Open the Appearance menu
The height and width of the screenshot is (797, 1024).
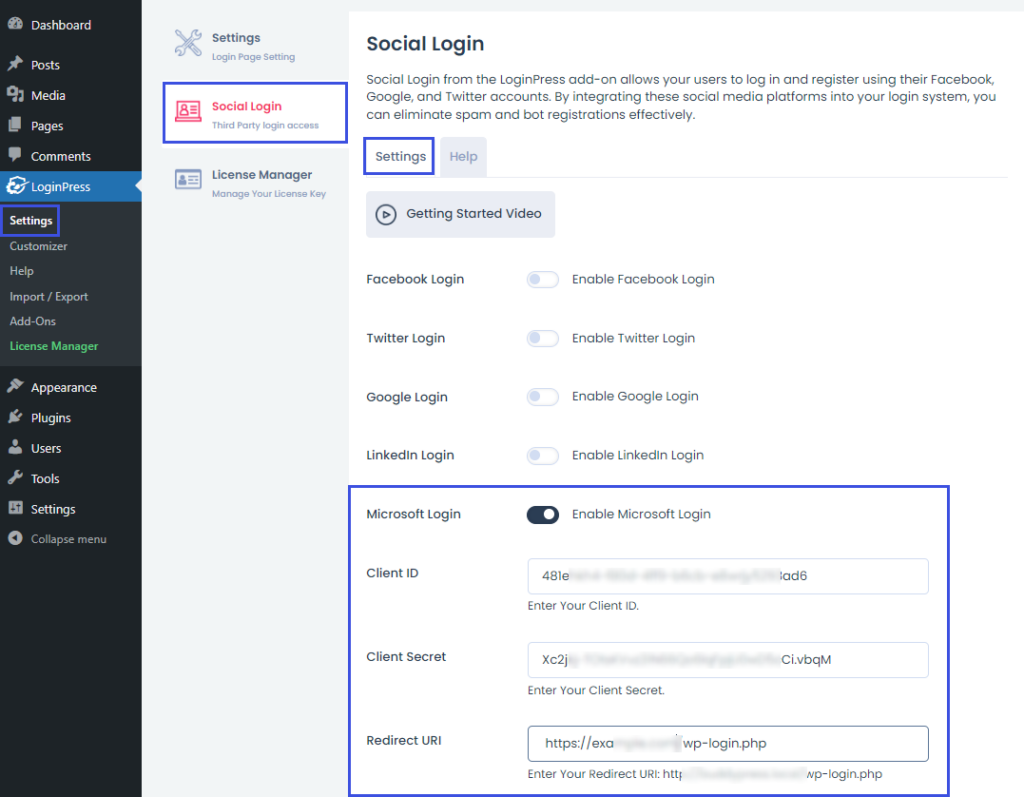tap(71, 387)
